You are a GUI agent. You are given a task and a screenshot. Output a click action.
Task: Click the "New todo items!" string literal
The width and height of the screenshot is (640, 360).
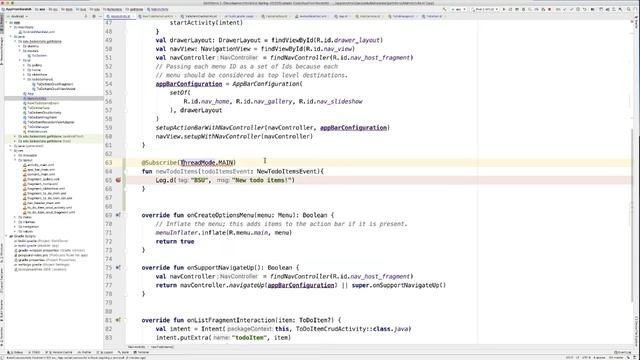click(x=263, y=180)
